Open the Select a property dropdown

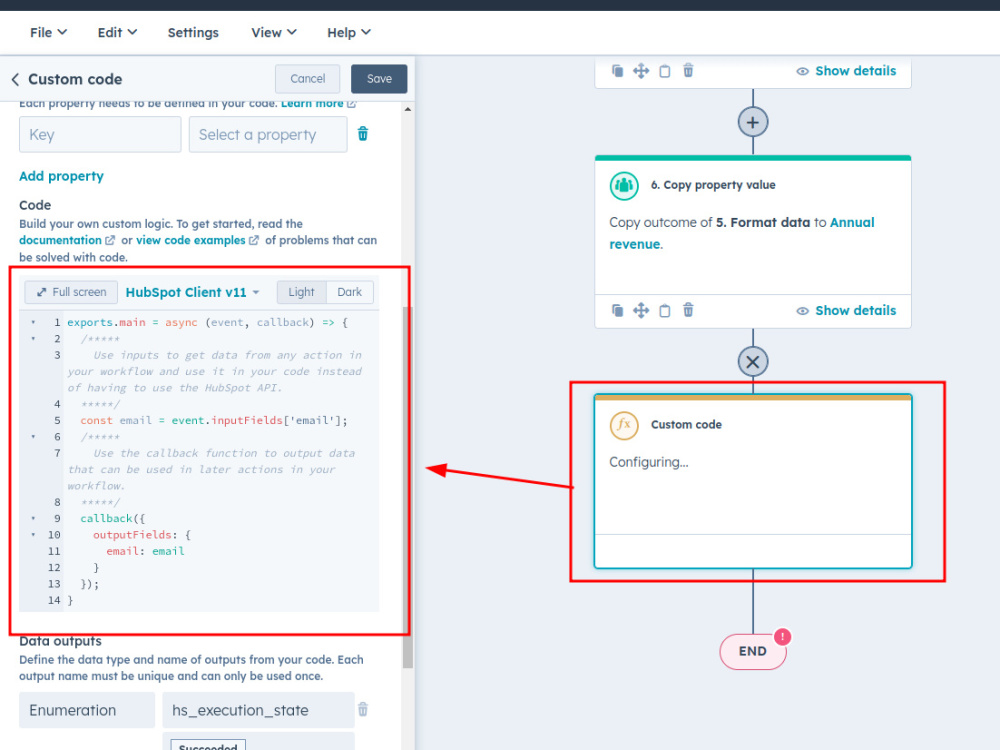point(267,134)
